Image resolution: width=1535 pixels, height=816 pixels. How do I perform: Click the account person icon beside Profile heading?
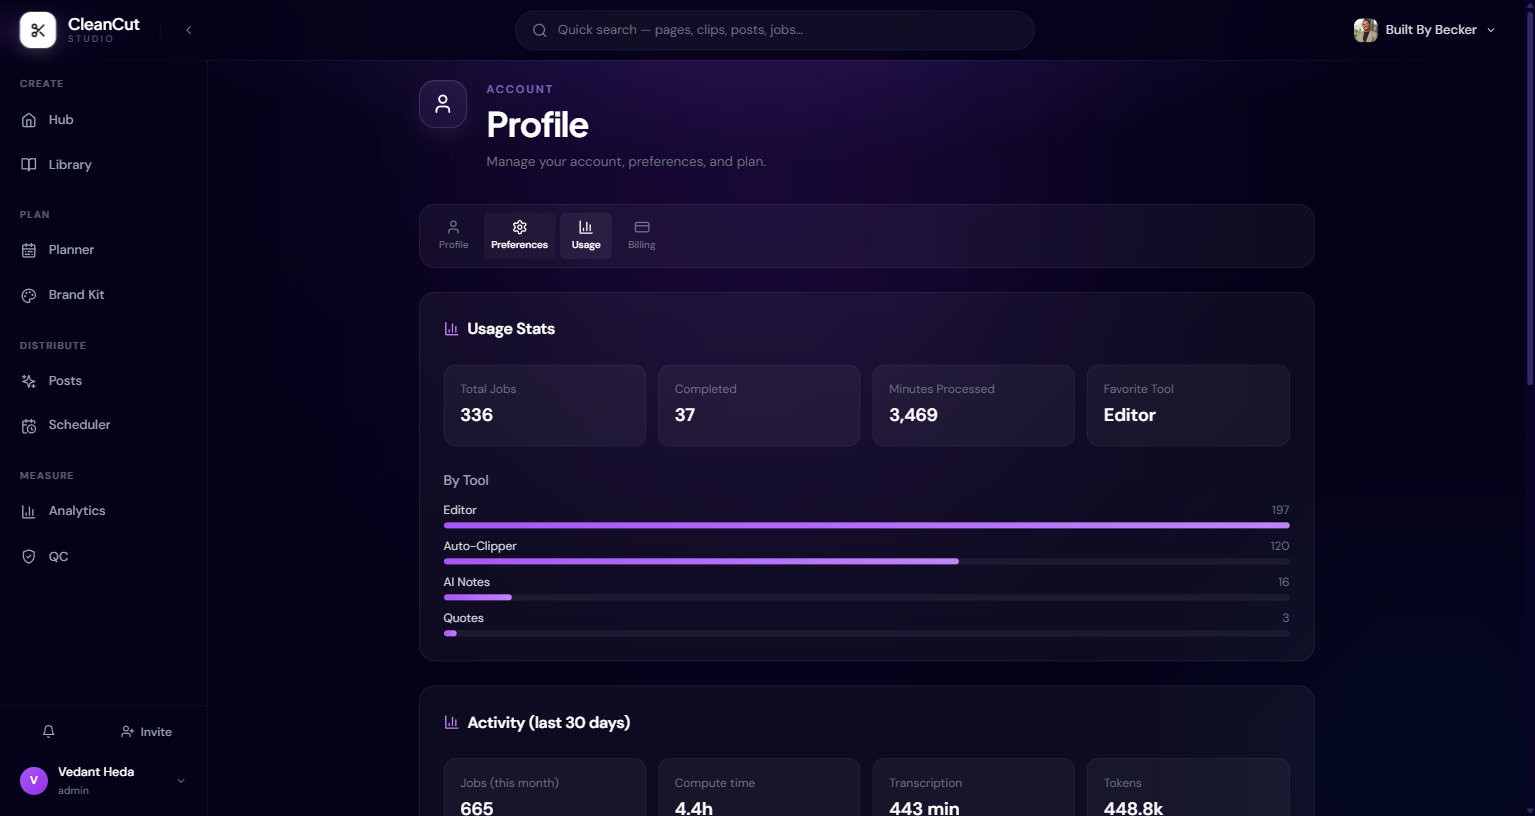[x=443, y=104]
